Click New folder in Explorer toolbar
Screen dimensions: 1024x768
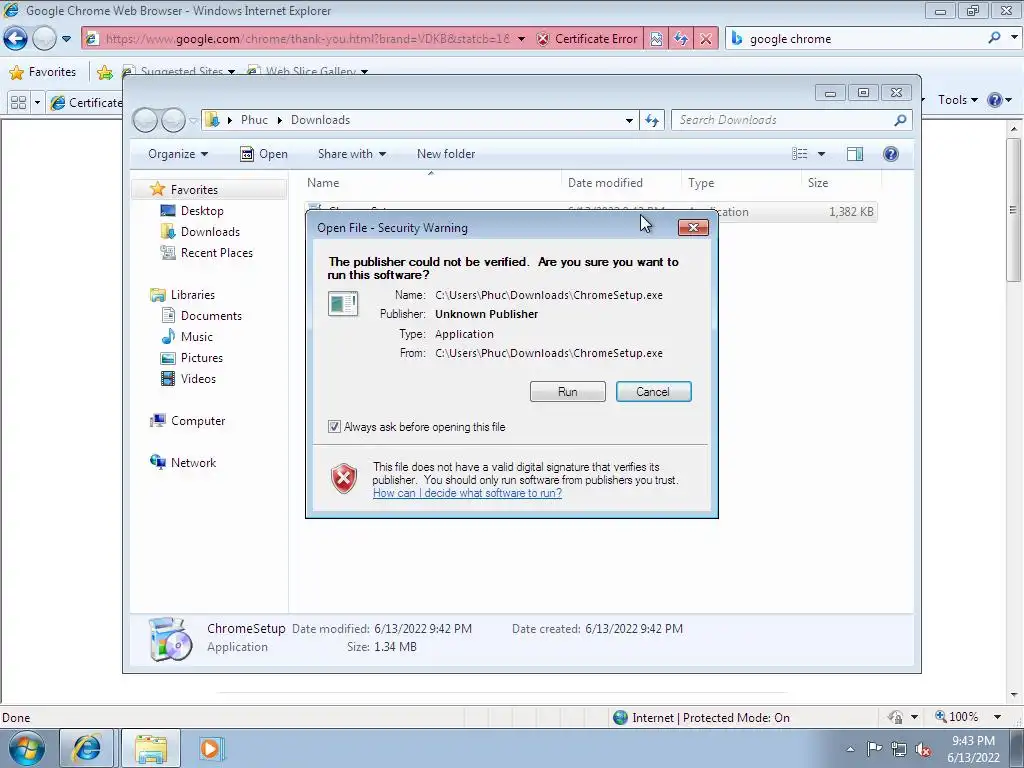446,154
